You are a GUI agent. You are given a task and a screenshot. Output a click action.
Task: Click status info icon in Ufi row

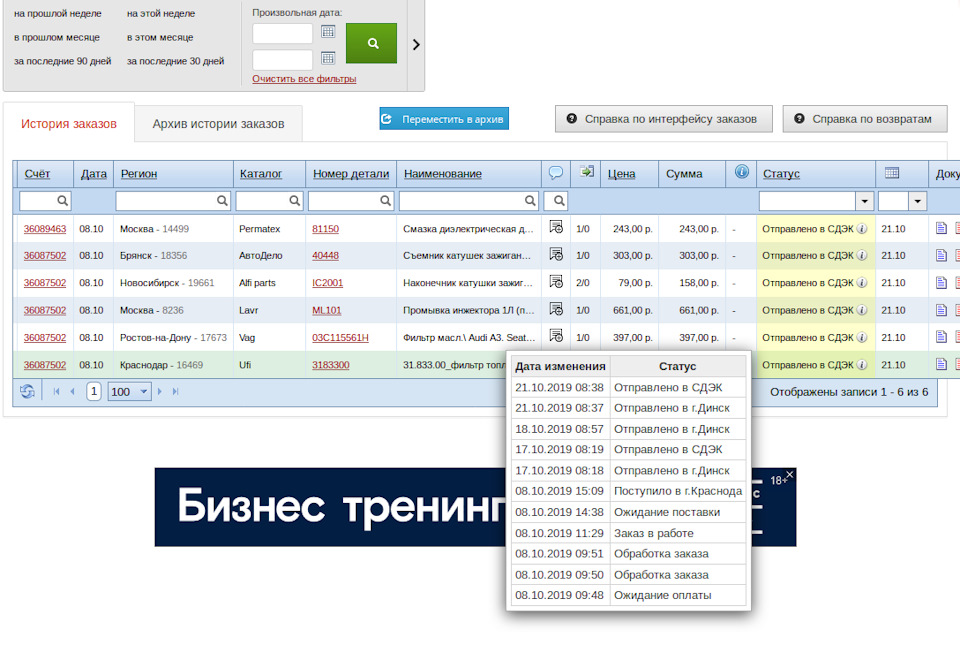click(x=862, y=365)
